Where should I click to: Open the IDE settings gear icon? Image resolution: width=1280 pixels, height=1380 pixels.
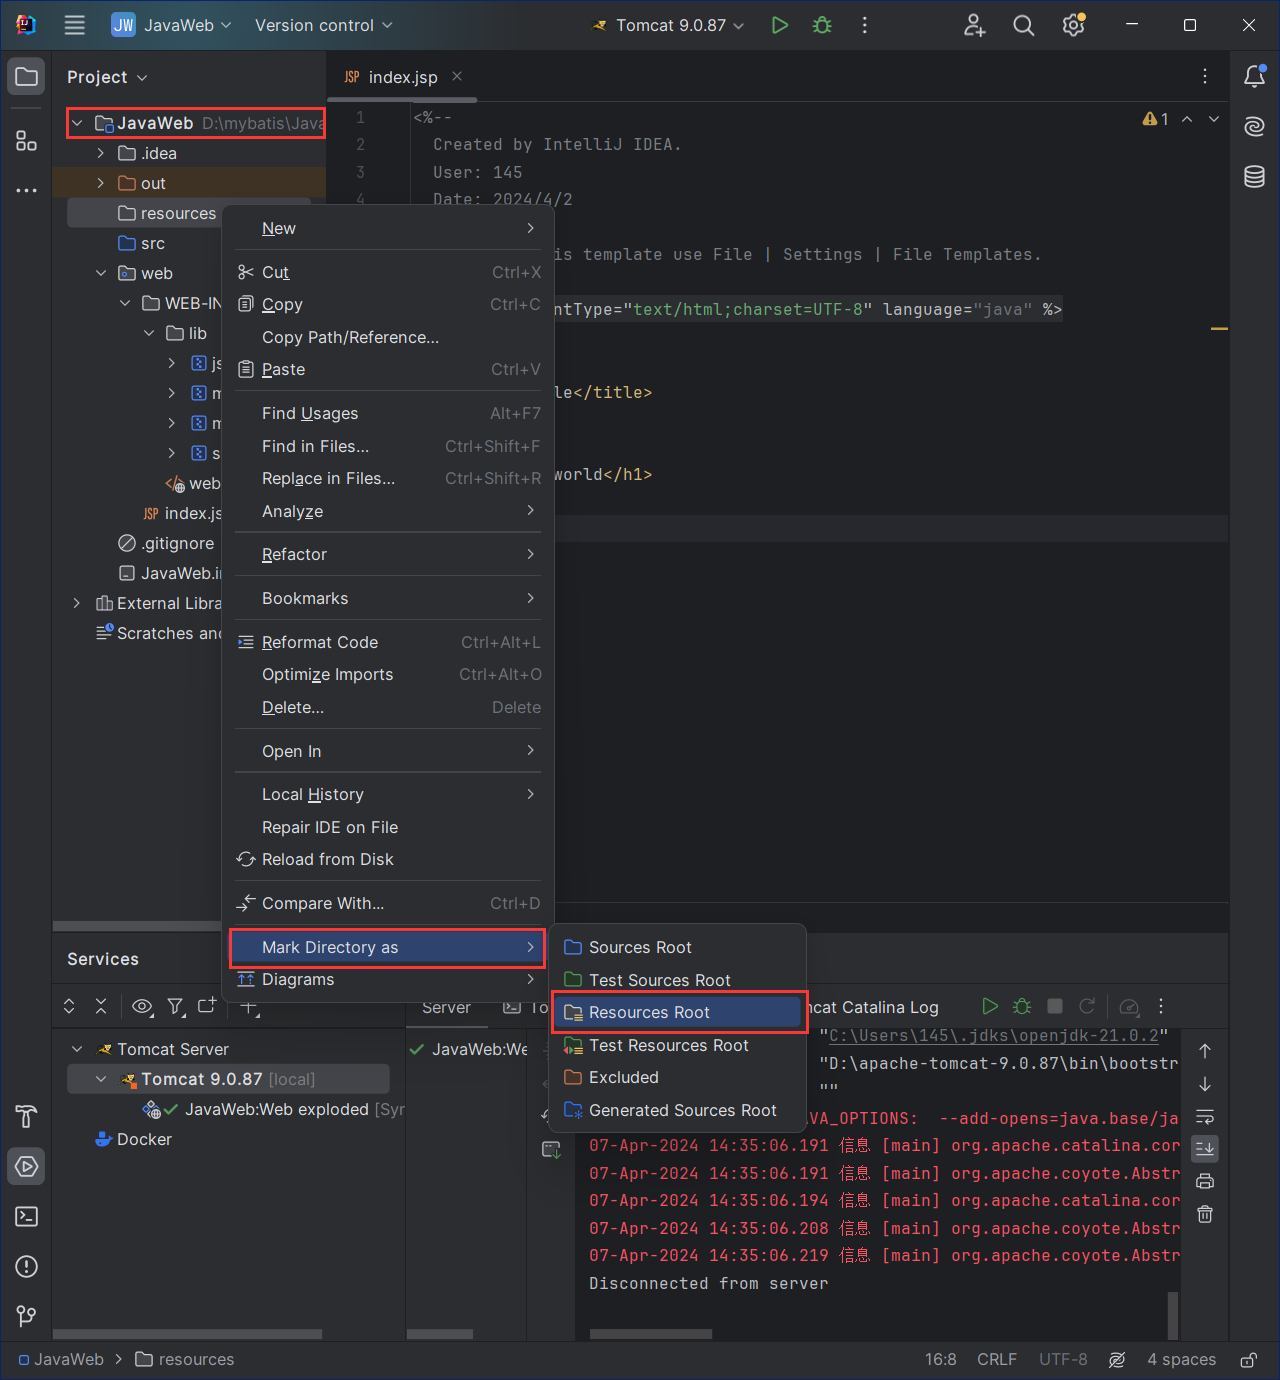coord(1073,25)
